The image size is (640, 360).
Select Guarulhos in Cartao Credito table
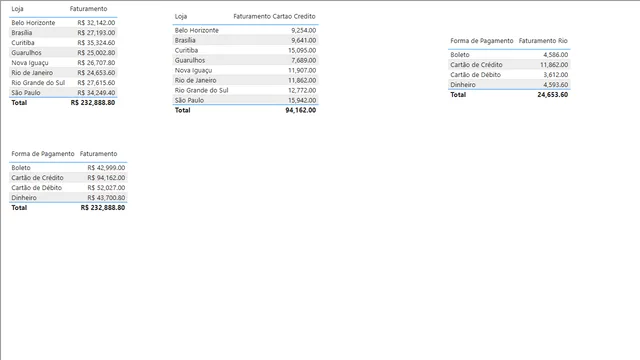click(190, 60)
